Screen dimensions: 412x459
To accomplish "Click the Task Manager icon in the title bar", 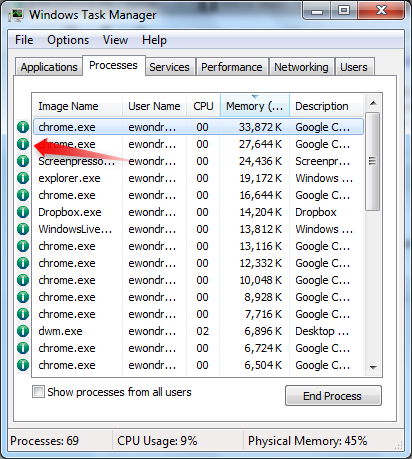I will (16, 15).
